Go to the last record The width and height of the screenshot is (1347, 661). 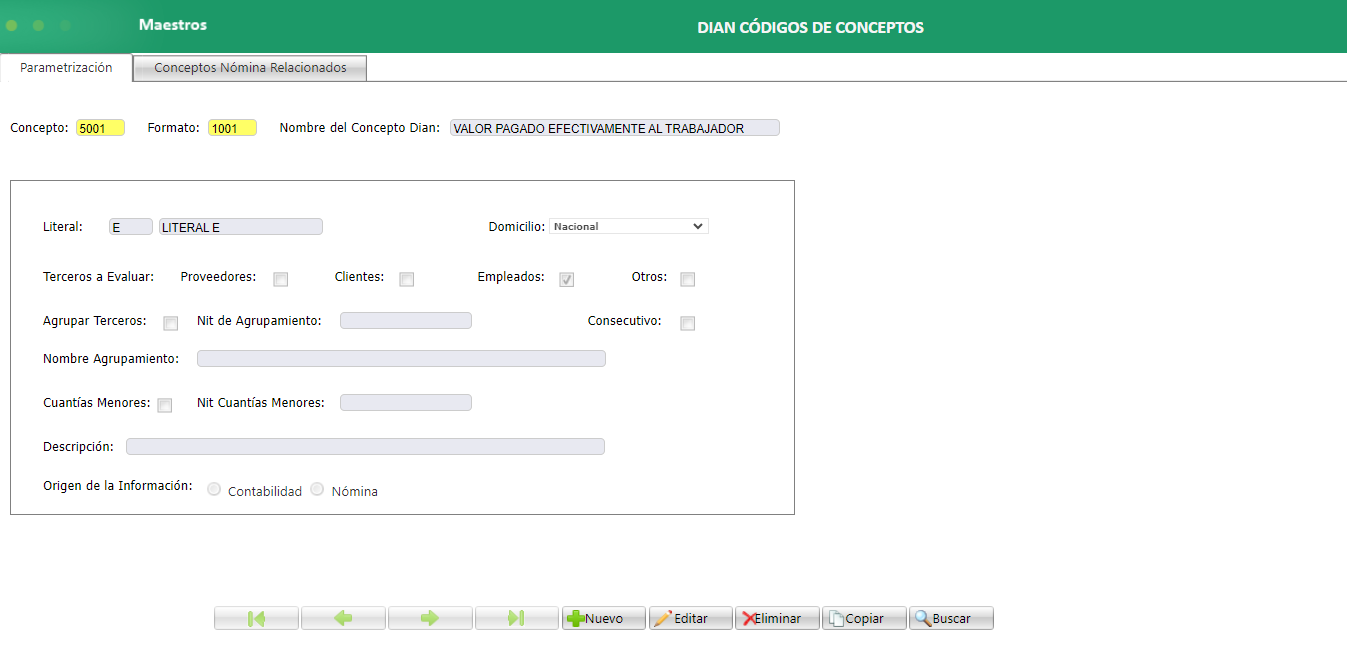point(517,618)
